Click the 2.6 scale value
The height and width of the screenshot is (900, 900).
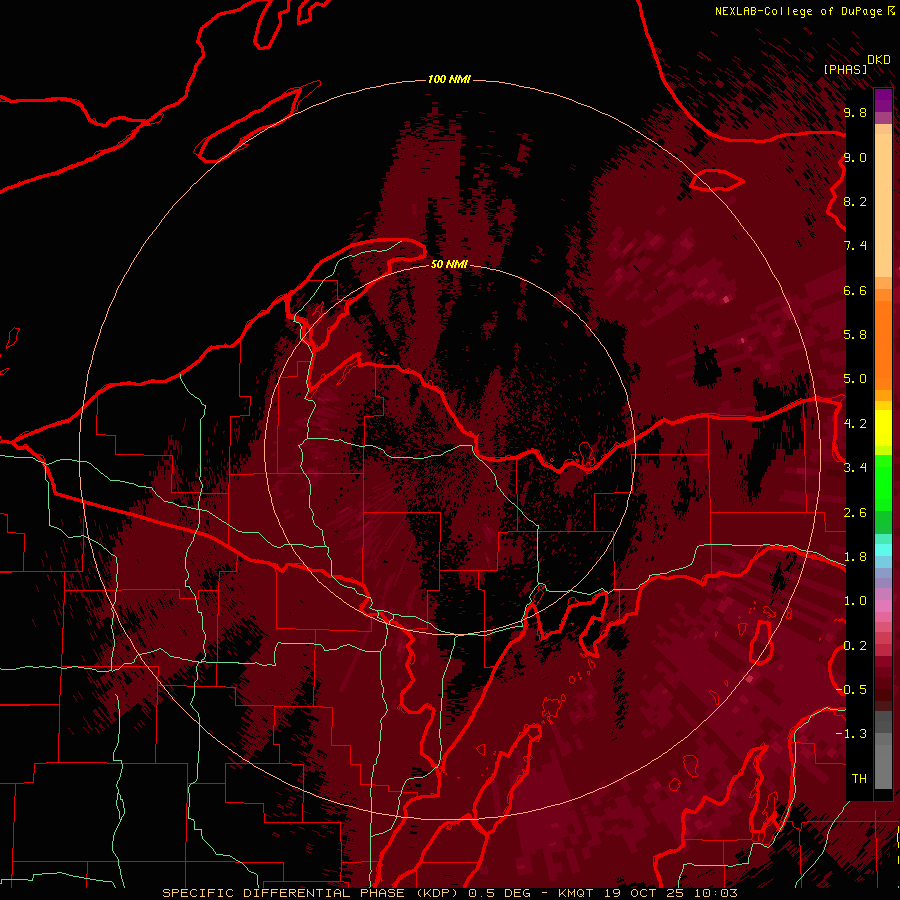pyautogui.click(x=855, y=513)
